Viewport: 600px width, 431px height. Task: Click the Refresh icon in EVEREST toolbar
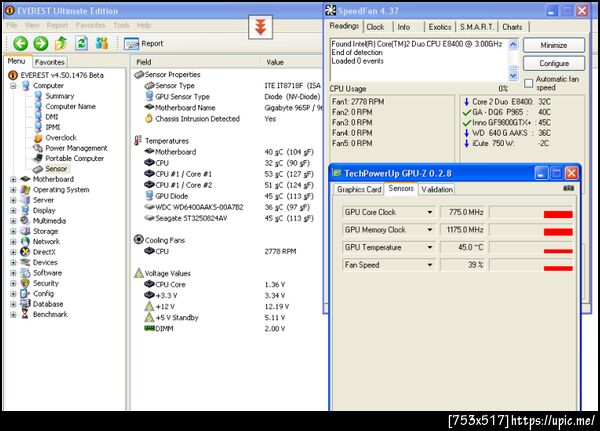pos(81,43)
